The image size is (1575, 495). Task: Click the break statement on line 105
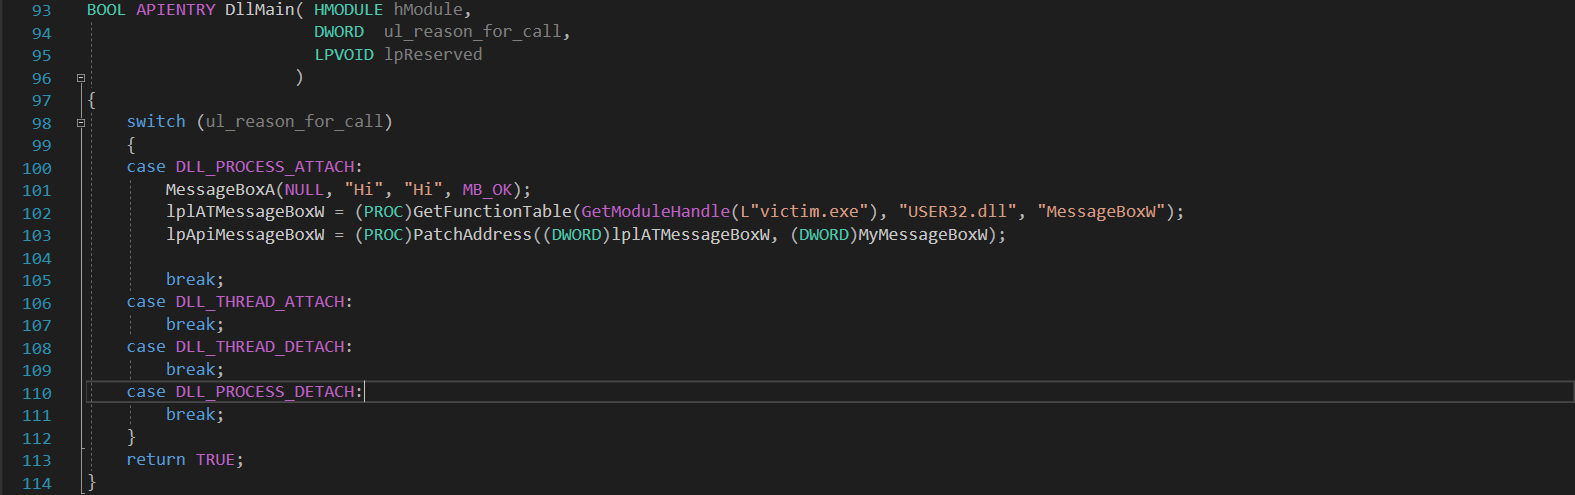point(195,280)
